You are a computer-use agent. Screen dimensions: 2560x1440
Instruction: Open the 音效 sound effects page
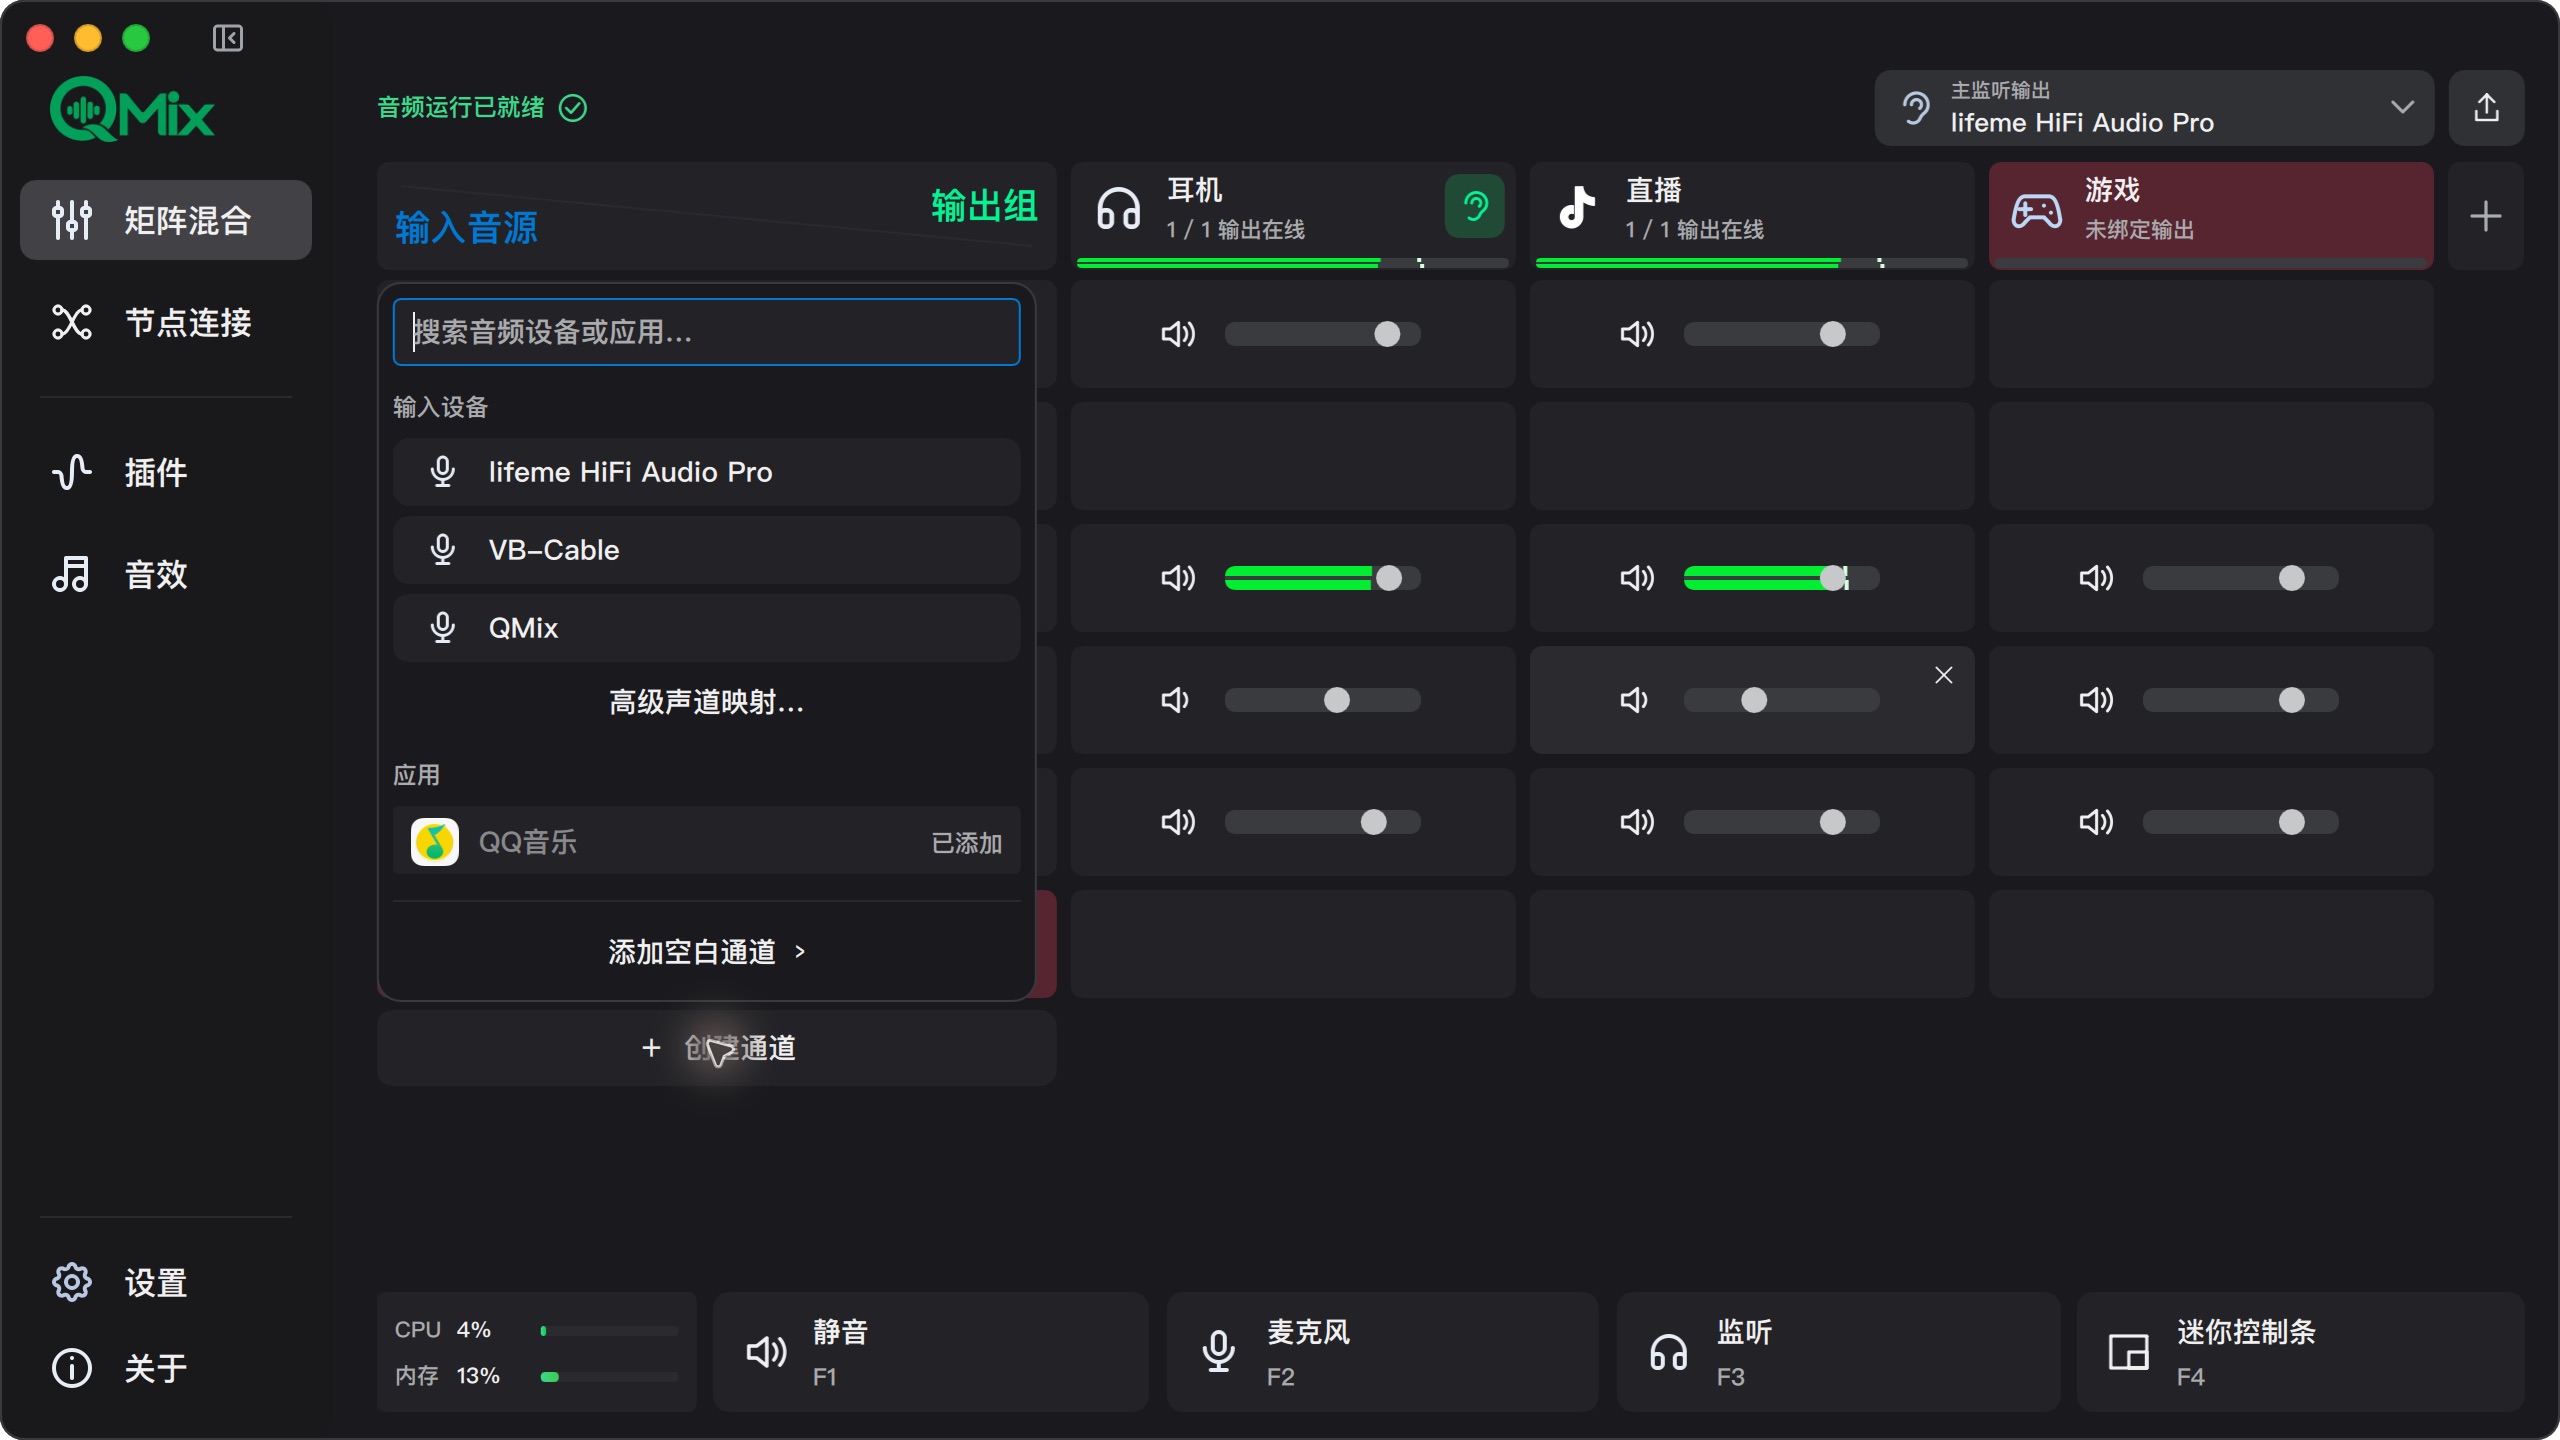click(x=166, y=574)
